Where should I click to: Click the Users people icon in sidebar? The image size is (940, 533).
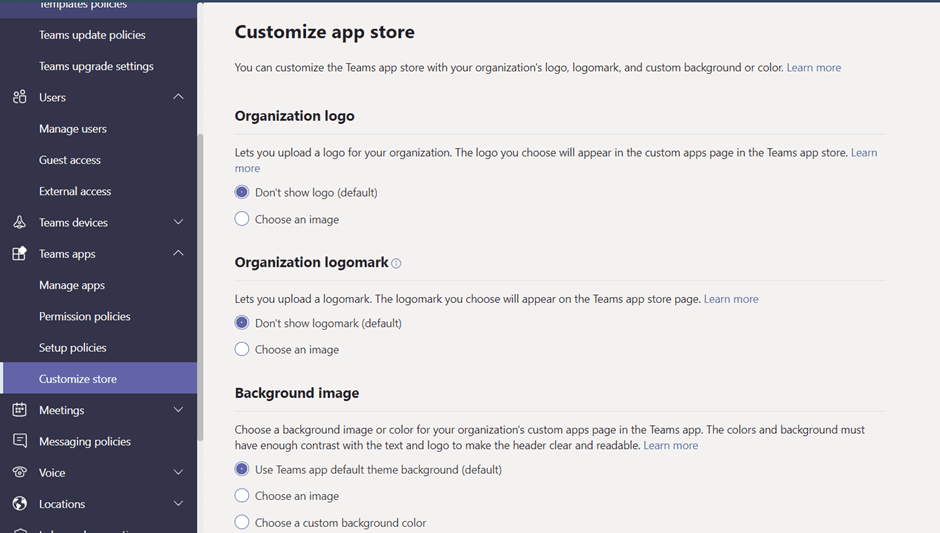20,97
